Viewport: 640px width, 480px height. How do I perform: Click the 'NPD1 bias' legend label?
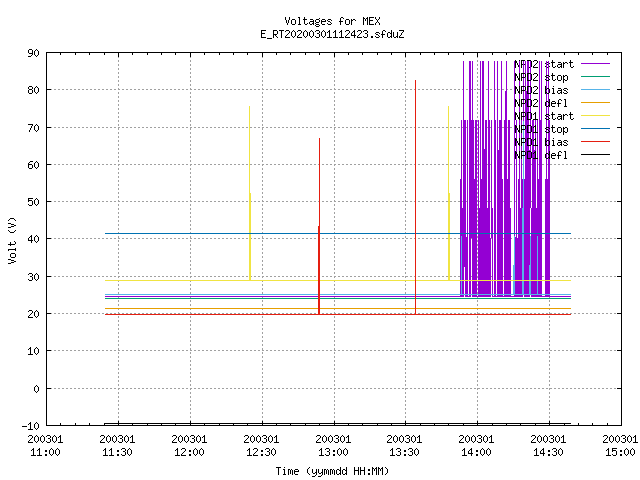541,142
